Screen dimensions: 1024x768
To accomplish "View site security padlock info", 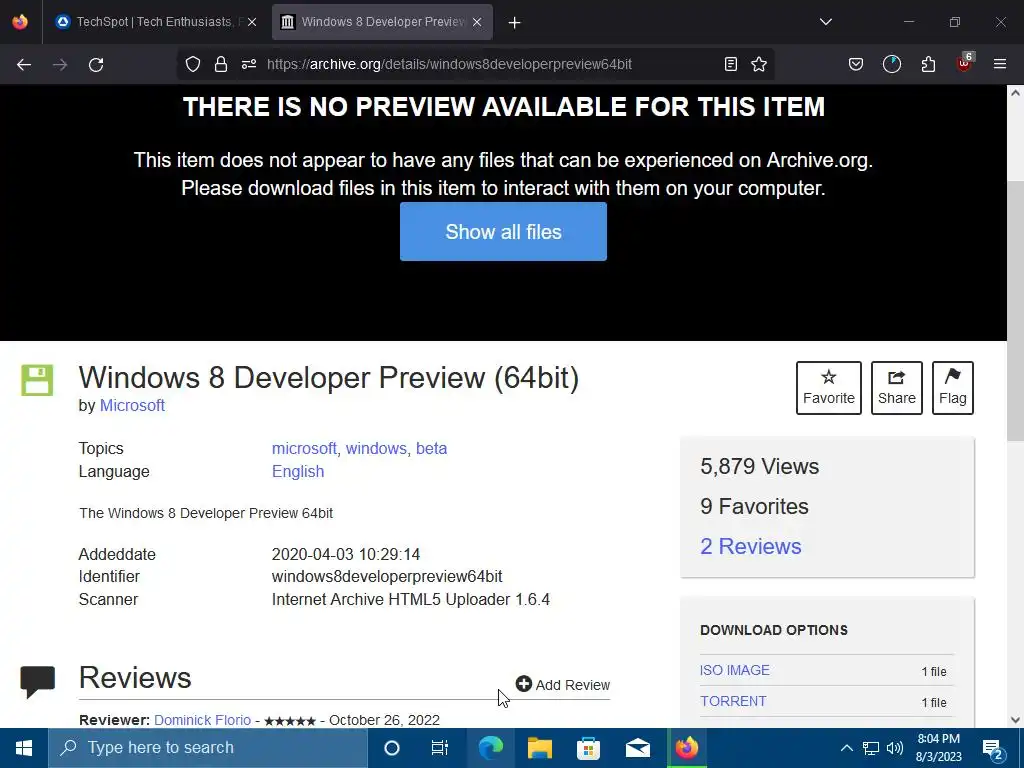I will tap(221, 64).
